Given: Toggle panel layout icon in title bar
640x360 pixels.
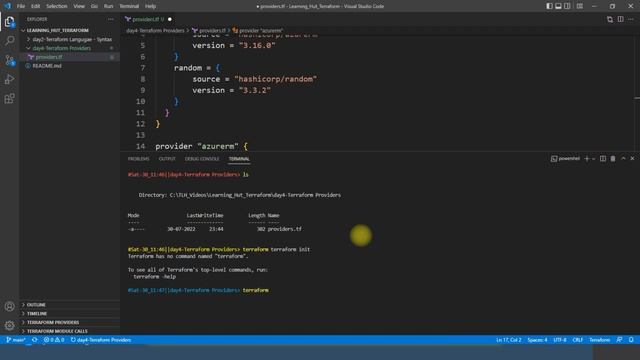Looking at the screenshot, I should pyautogui.click(x=558, y=6).
